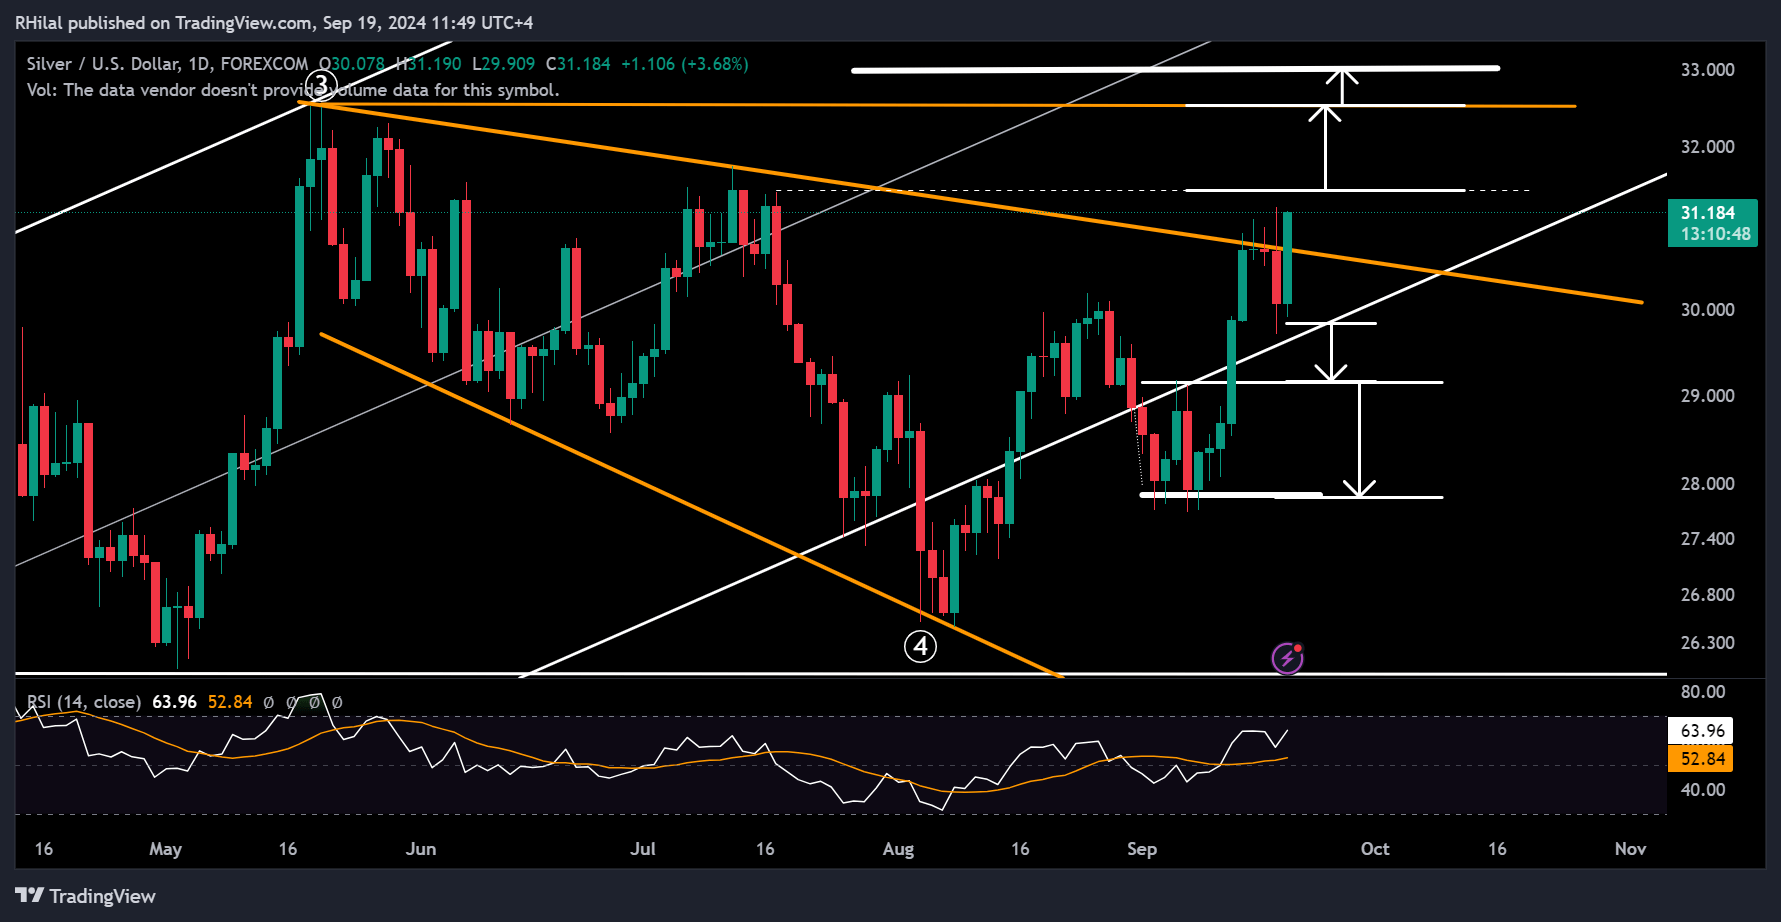Click the Jul label on time axis
Viewport: 1781px width, 922px height.
coord(643,849)
